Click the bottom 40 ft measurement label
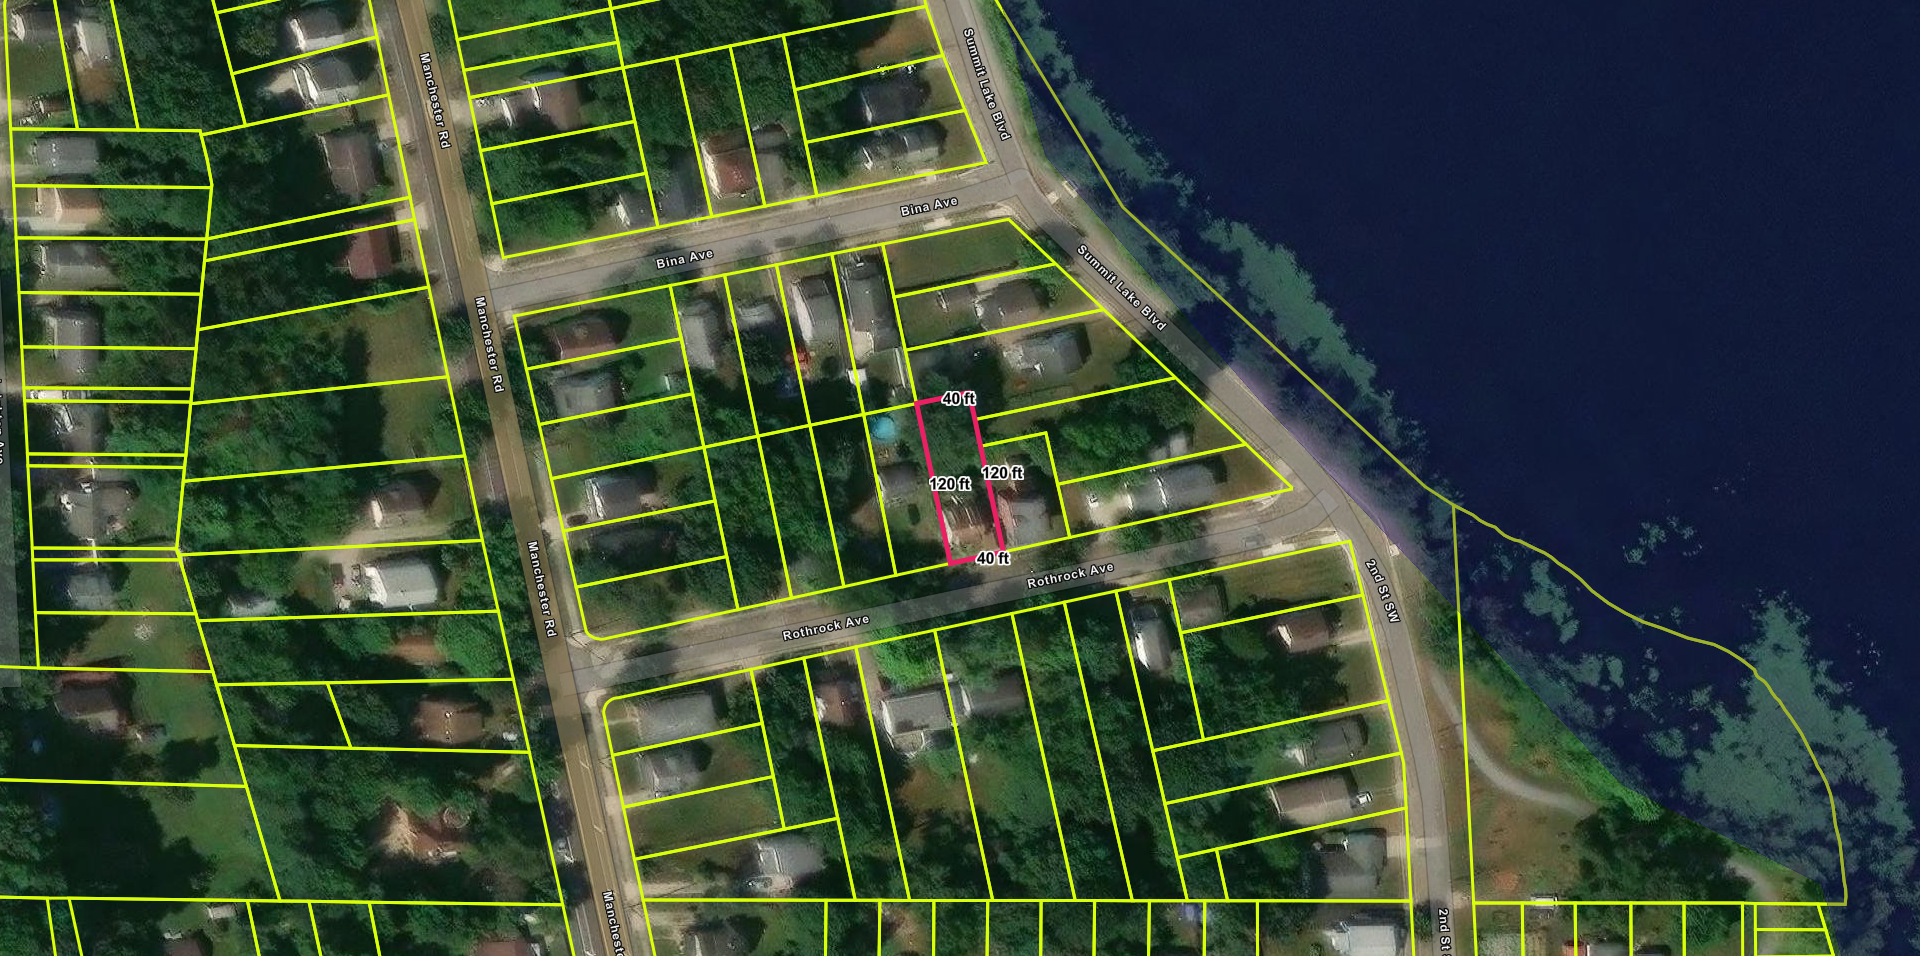The height and width of the screenshot is (956, 1920). pos(992,558)
